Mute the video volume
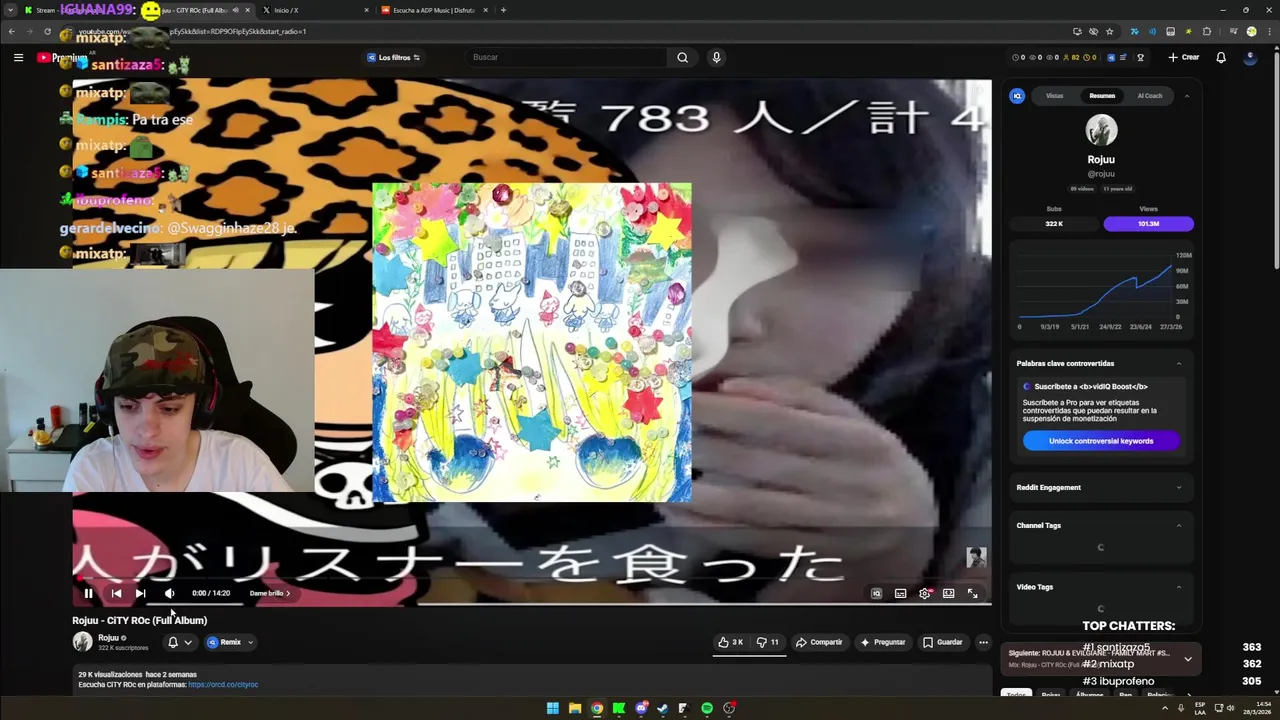Image resolution: width=1280 pixels, height=720 pixels. pos(169,593)
